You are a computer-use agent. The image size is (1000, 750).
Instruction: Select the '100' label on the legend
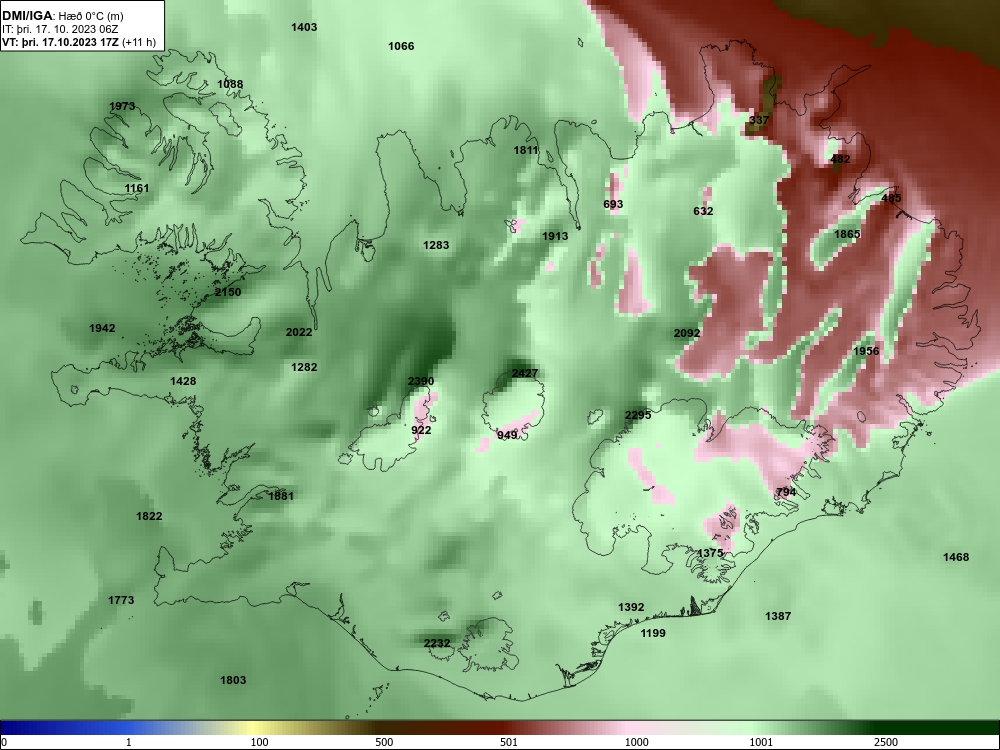point(259,742)
